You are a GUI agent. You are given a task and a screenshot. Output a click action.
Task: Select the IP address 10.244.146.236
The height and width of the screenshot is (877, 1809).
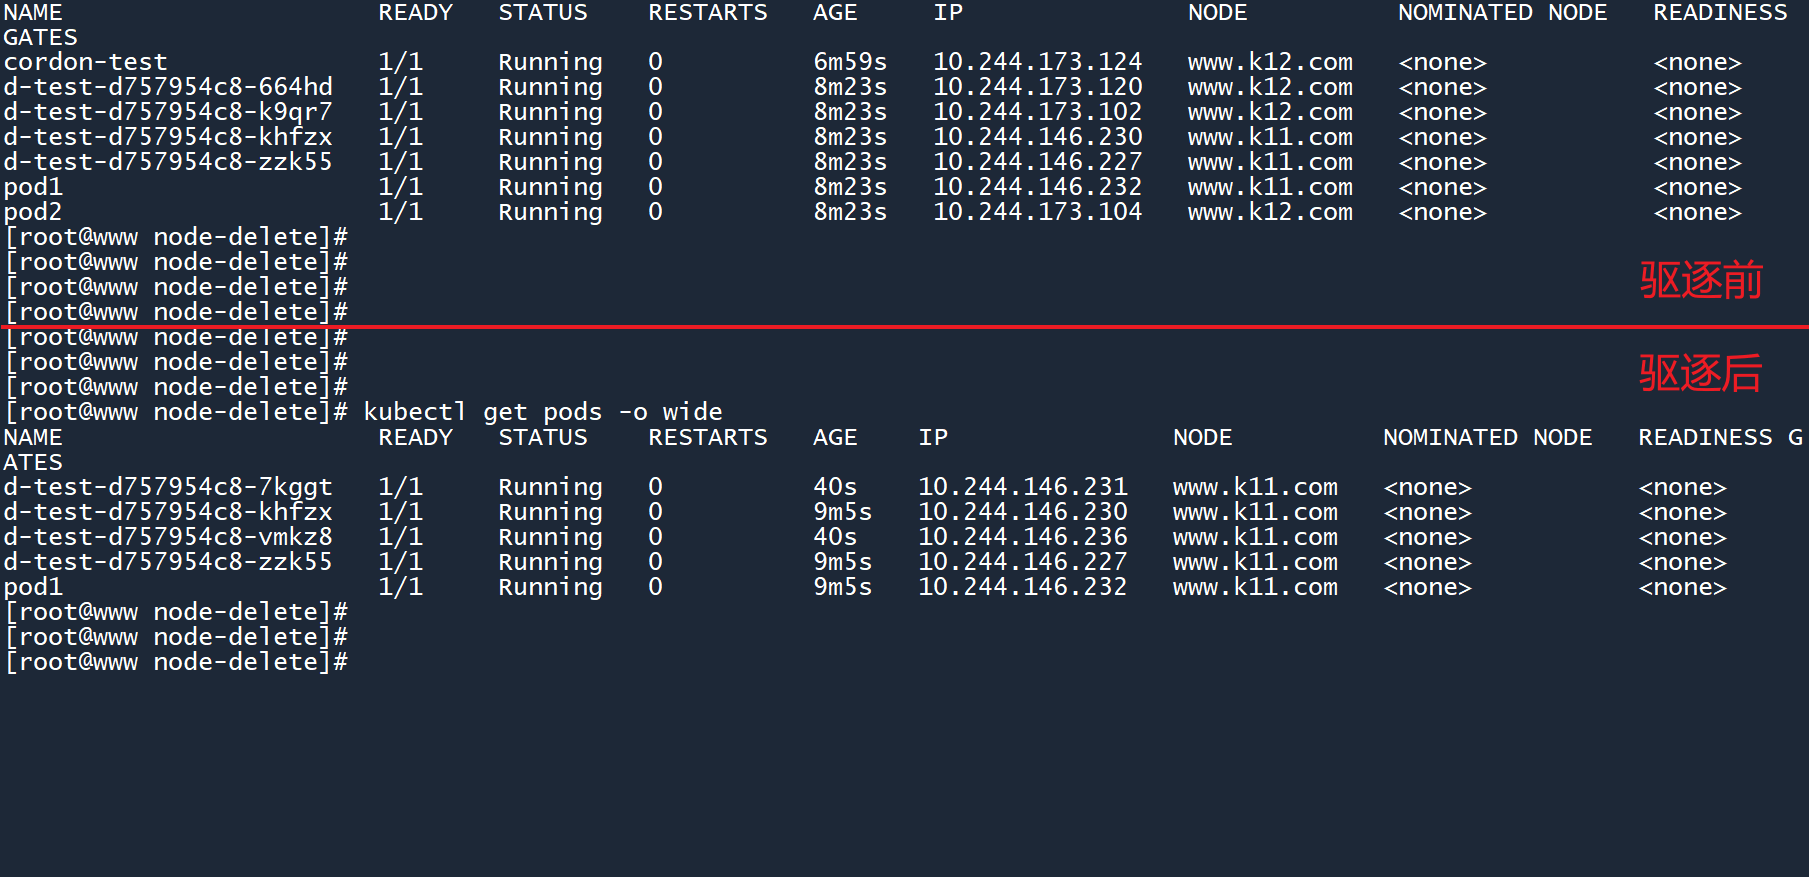[x=1022, y=537]
